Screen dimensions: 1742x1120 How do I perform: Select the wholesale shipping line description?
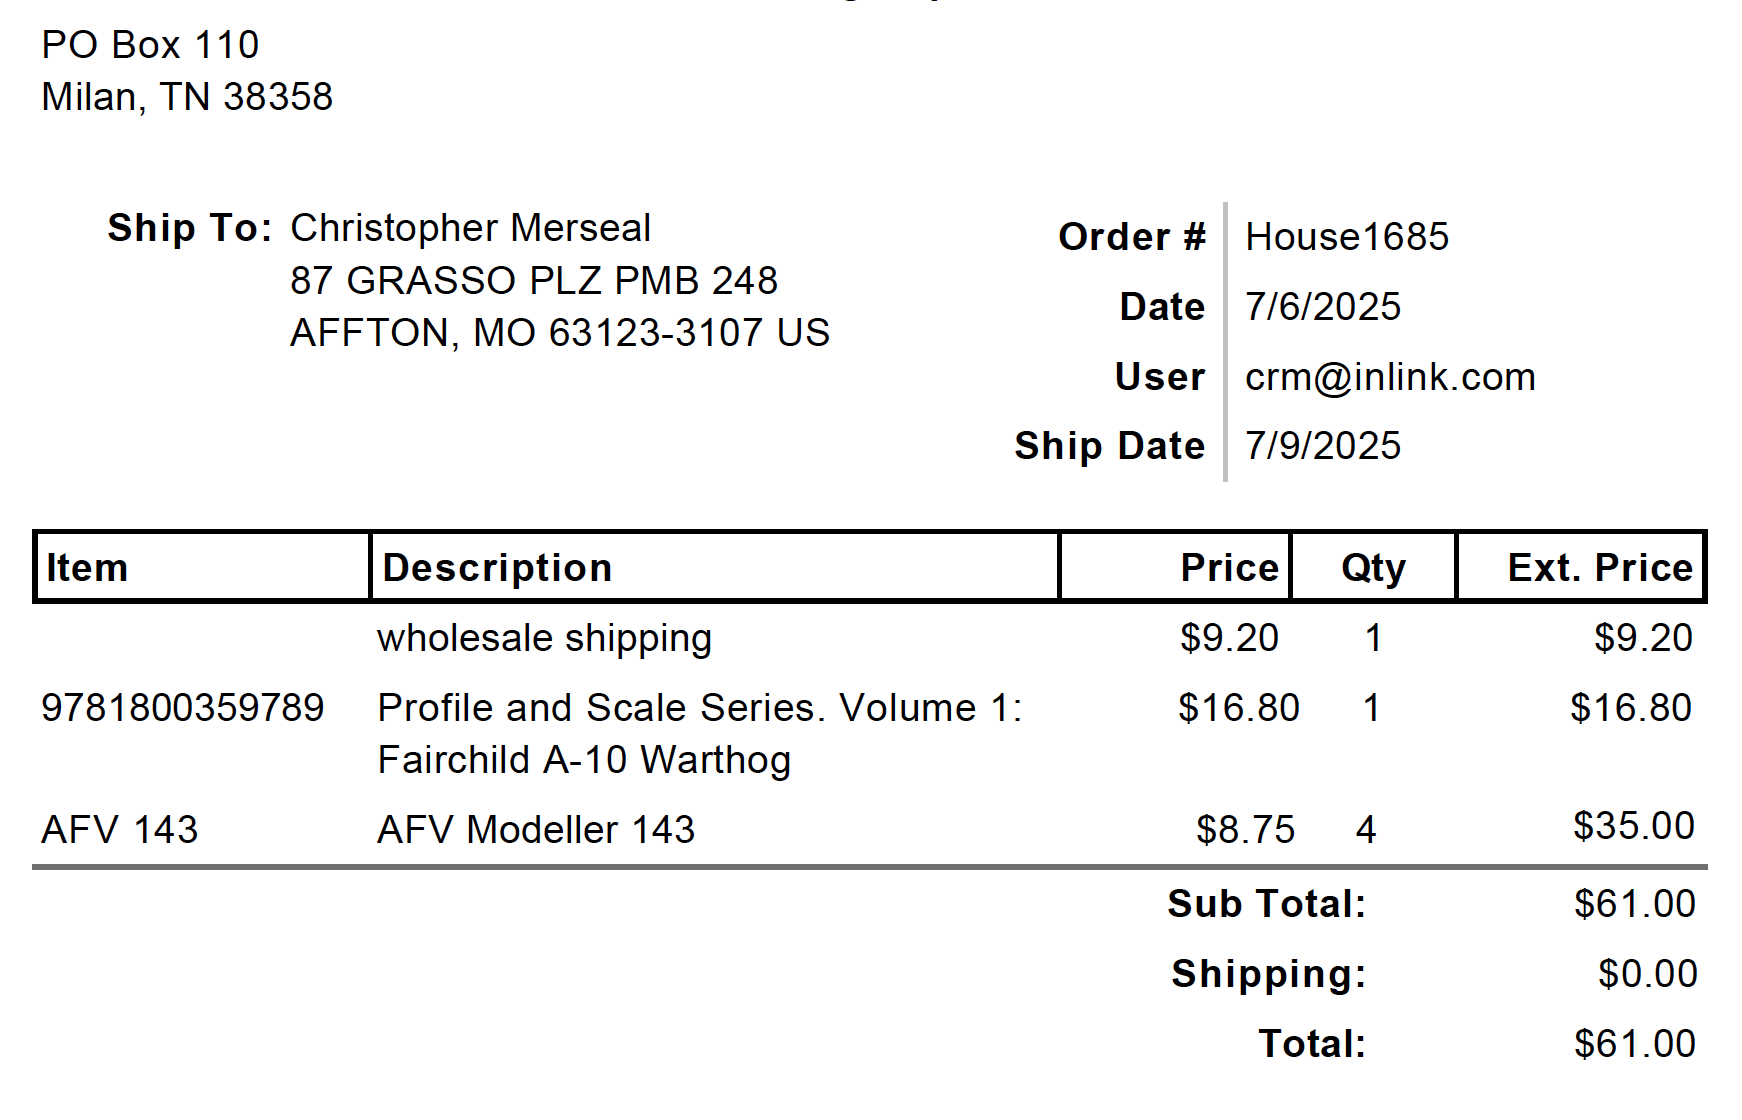click(544, 638)
